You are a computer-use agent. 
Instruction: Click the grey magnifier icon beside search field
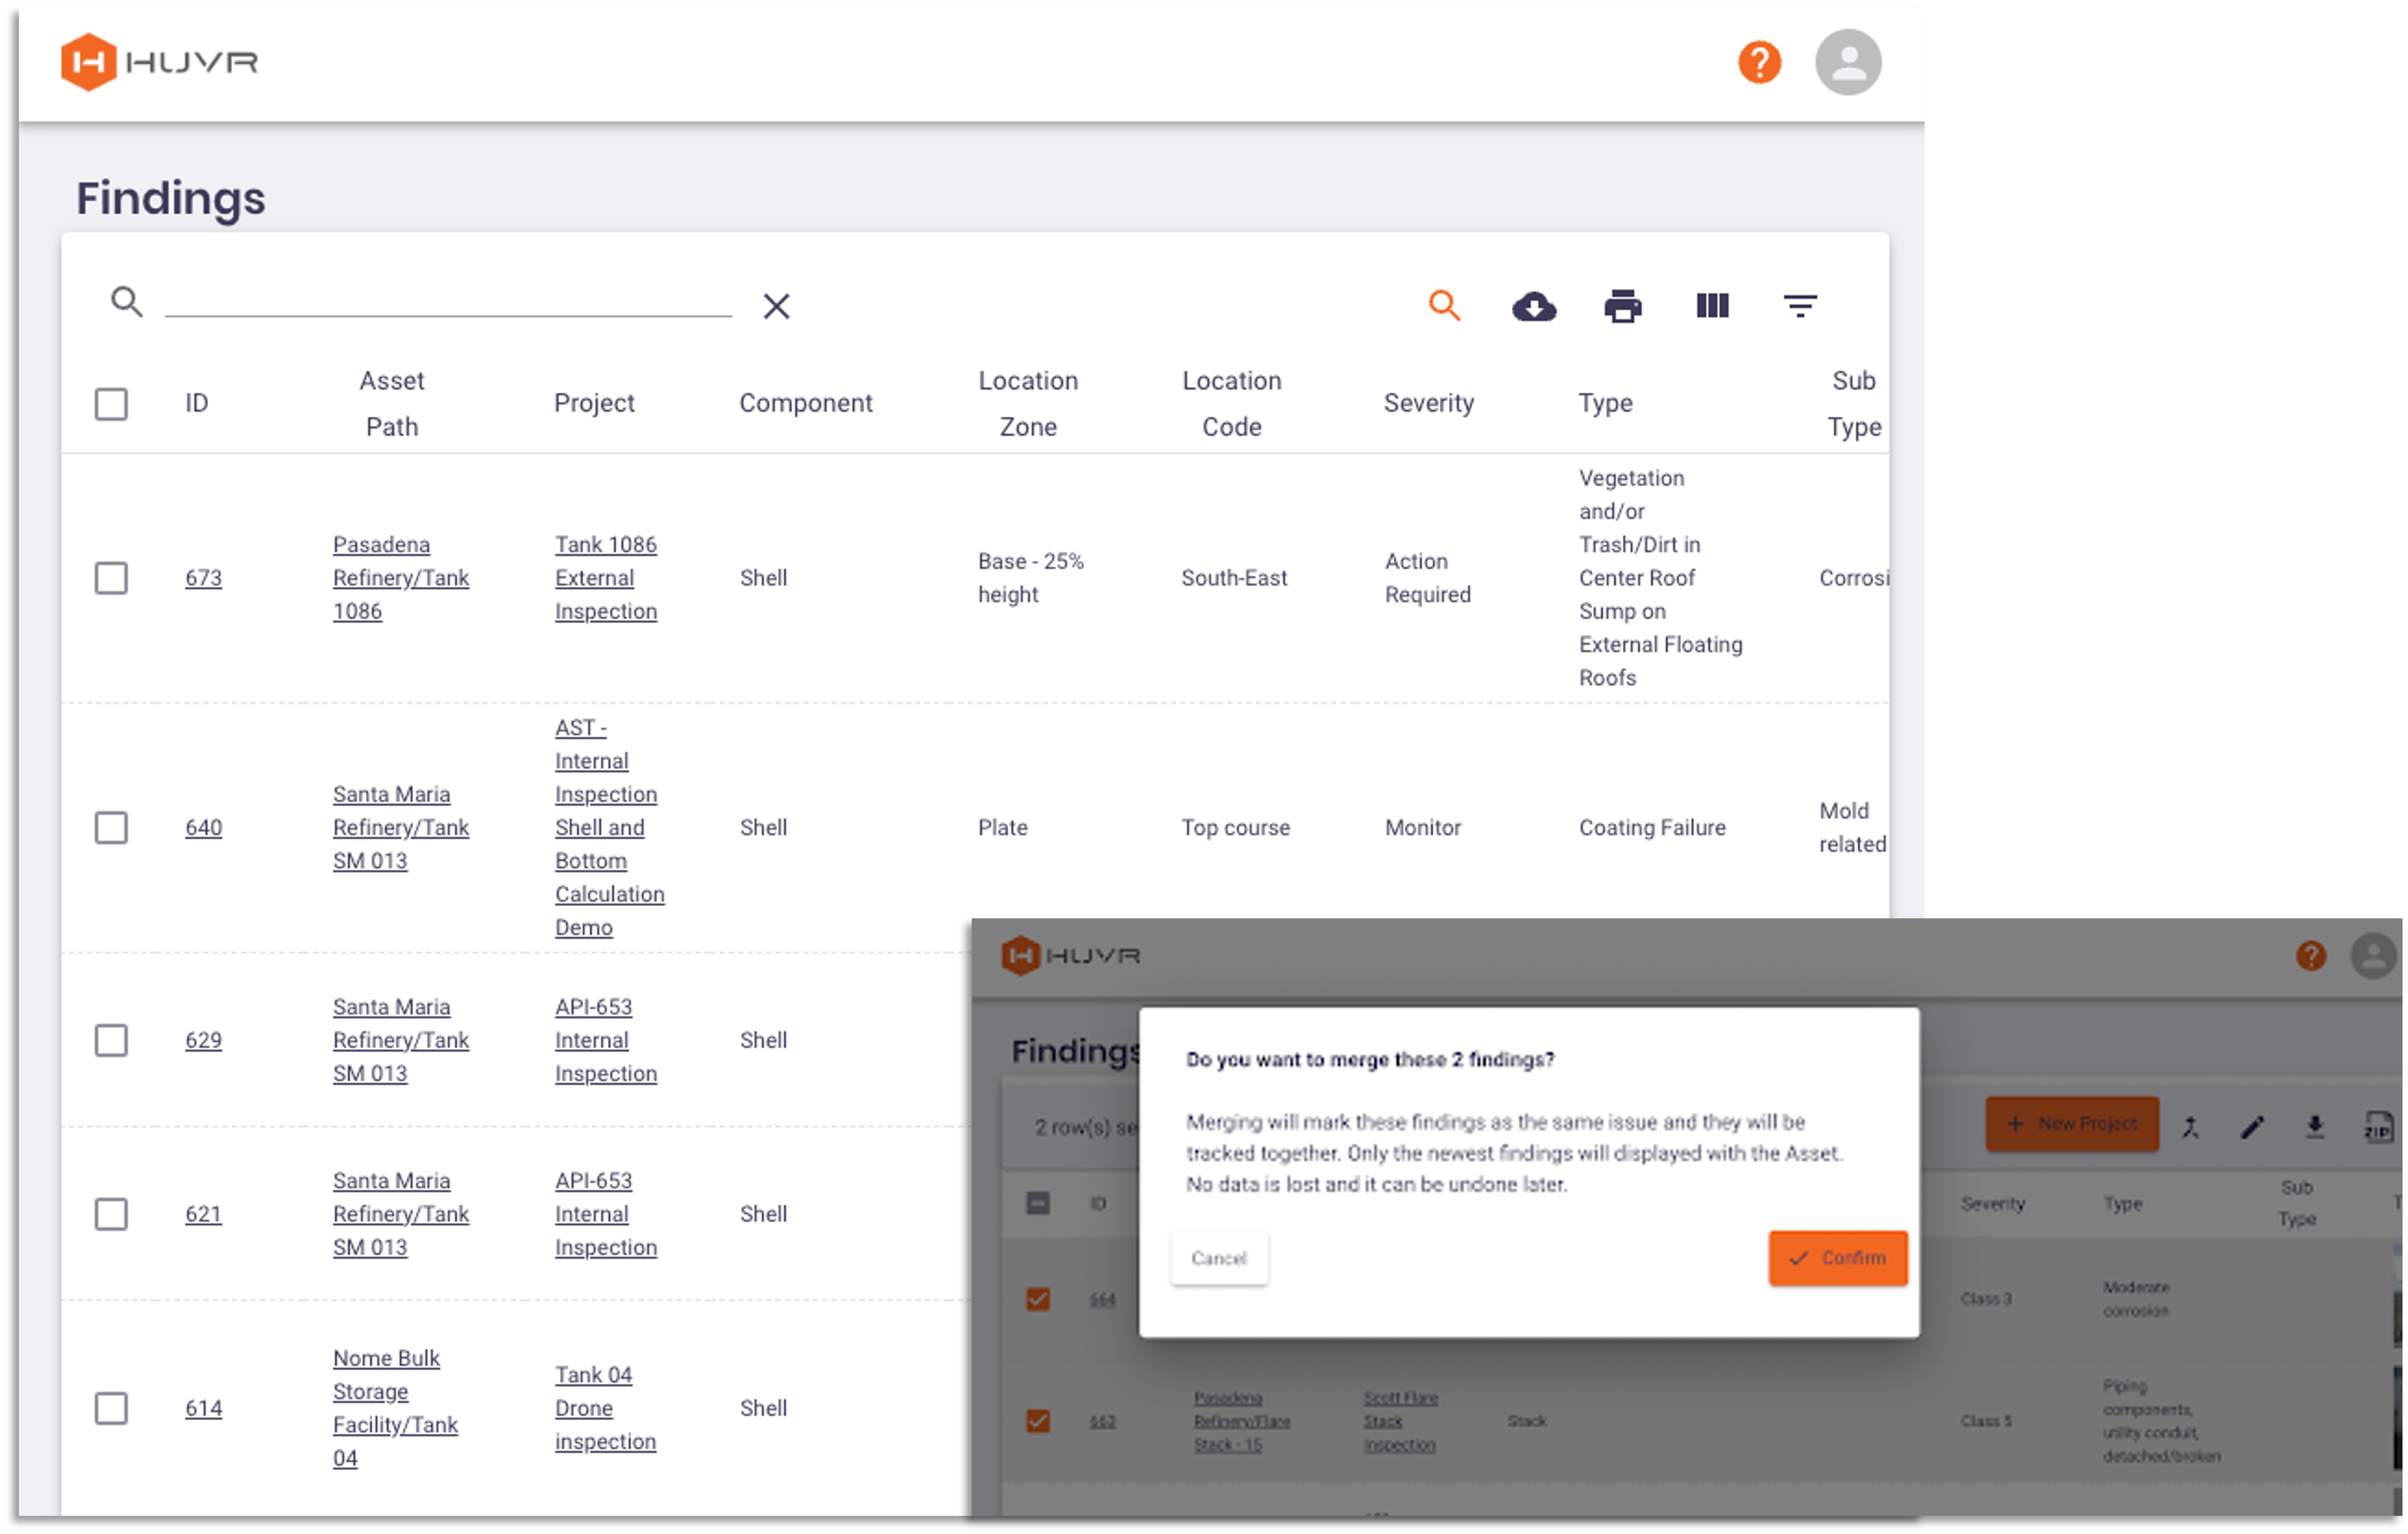click(x=127, y=301)
